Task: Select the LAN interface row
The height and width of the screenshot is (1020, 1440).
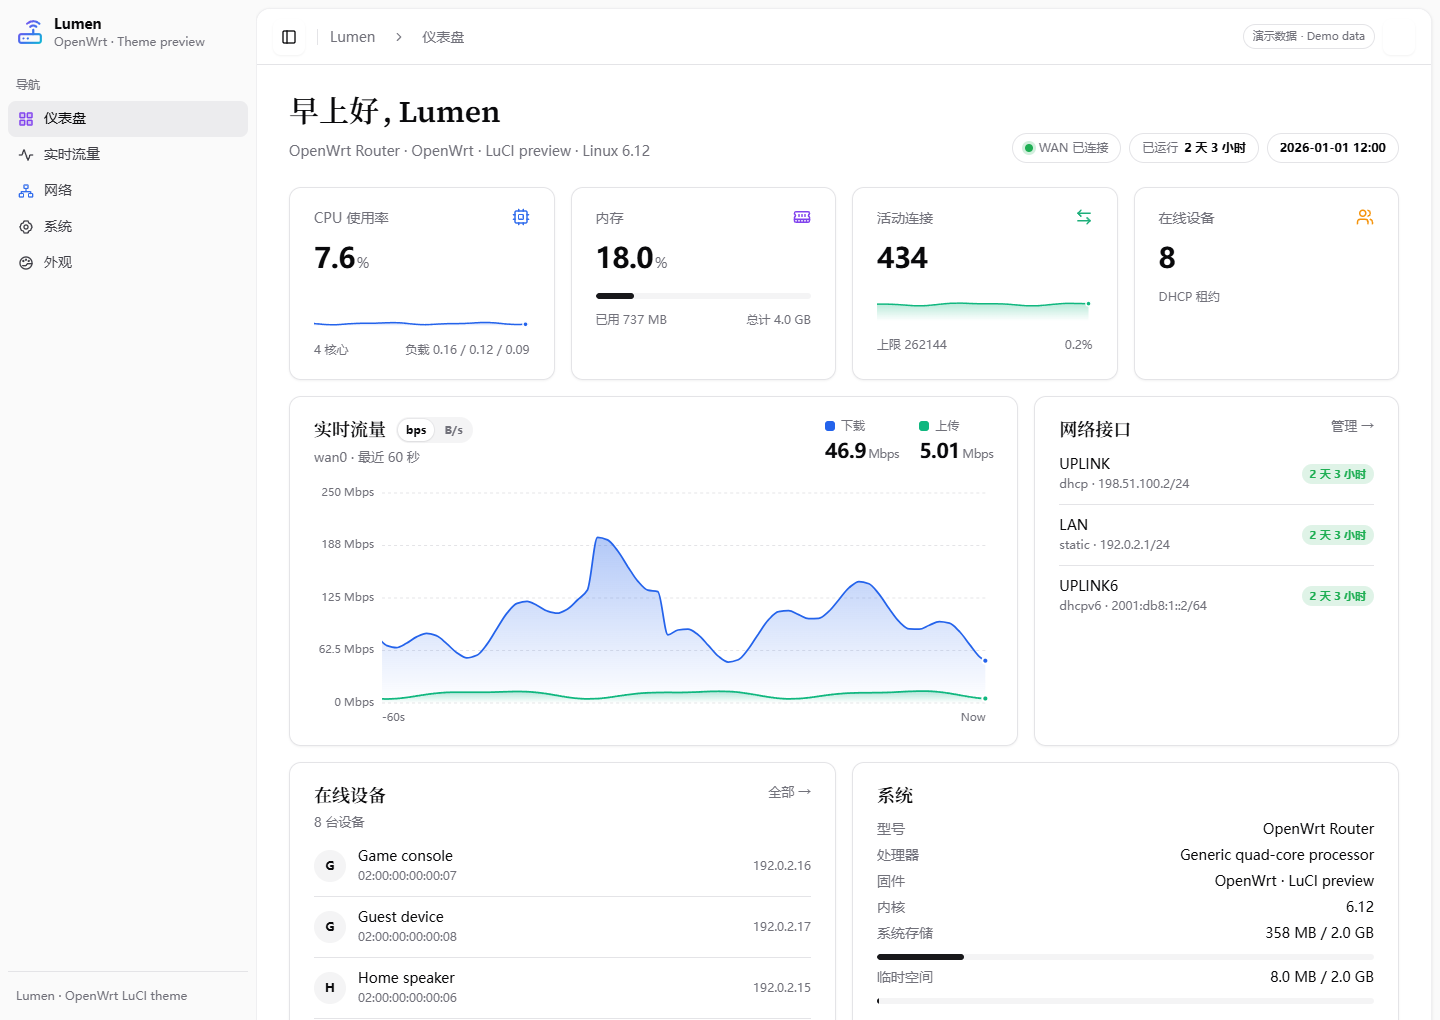Action: tap(1216, 535)
